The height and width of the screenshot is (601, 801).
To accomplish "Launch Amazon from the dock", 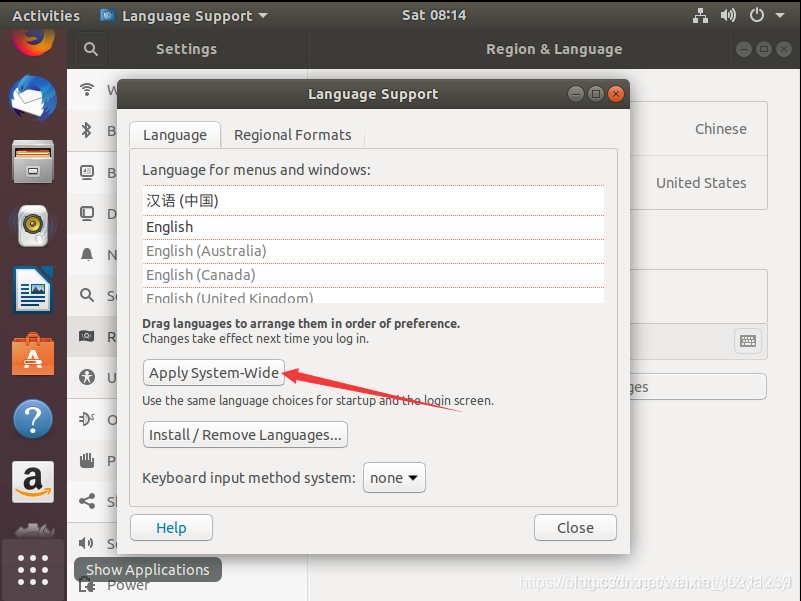I will (33, 482).
